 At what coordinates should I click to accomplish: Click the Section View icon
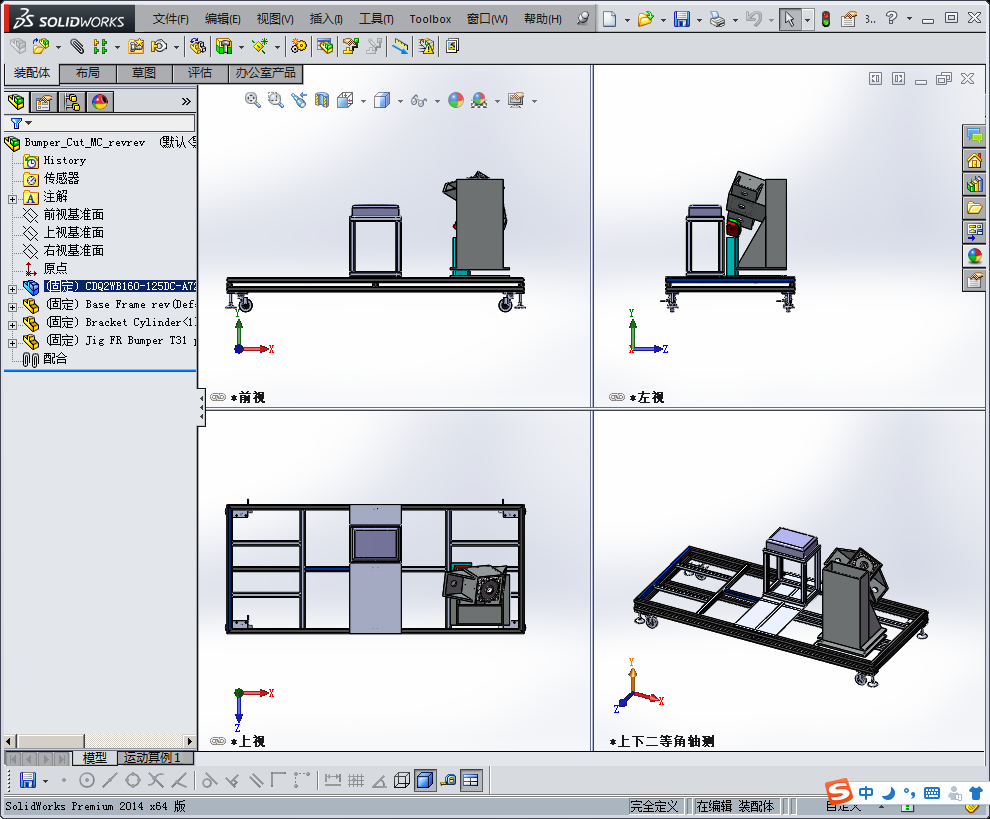[x=322, y=100]
